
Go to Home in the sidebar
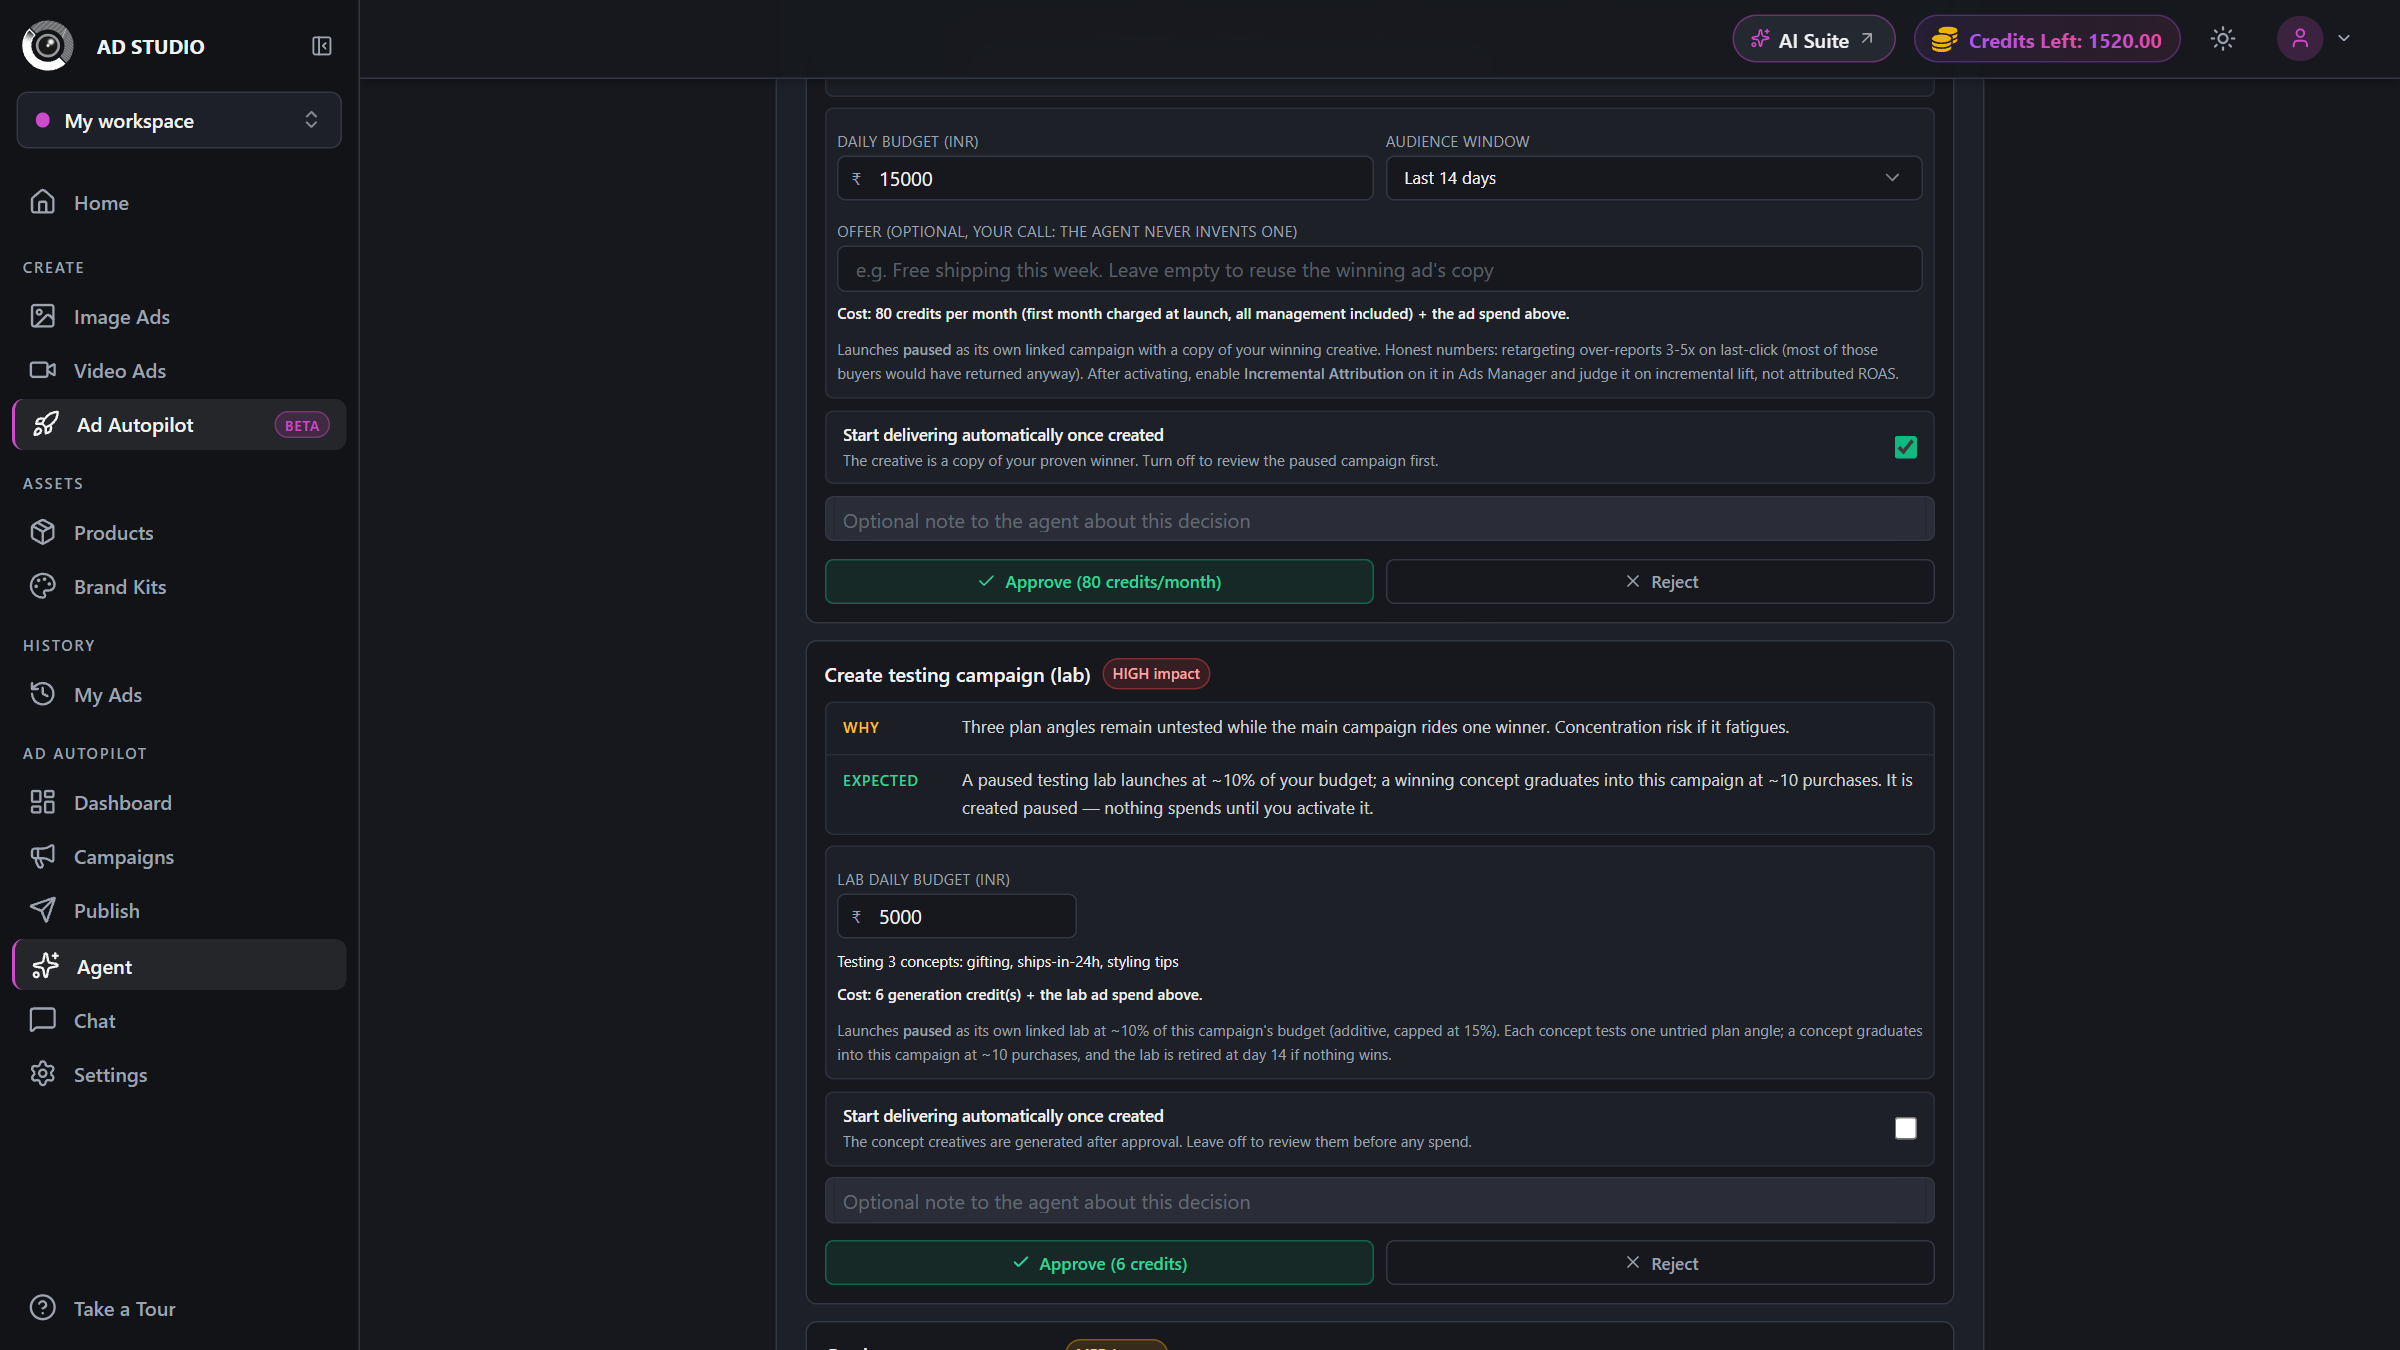(x=179, y=202)
